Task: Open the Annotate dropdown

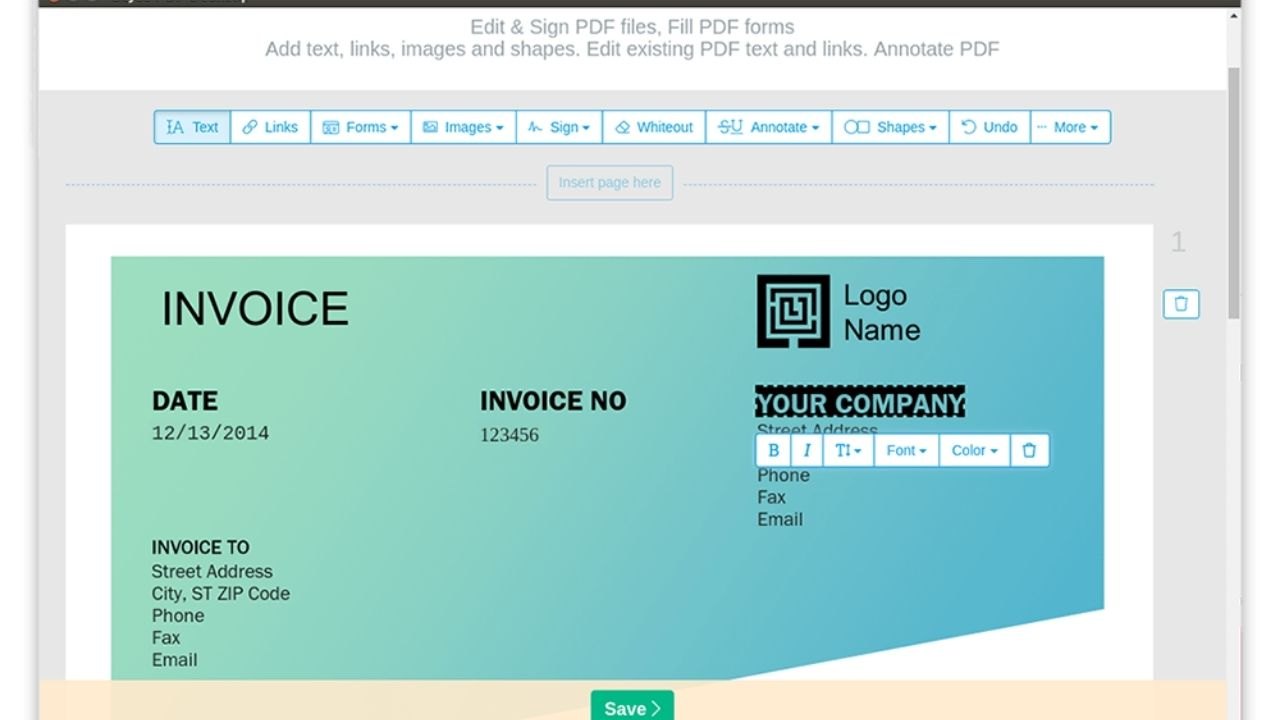Action: 769,127
